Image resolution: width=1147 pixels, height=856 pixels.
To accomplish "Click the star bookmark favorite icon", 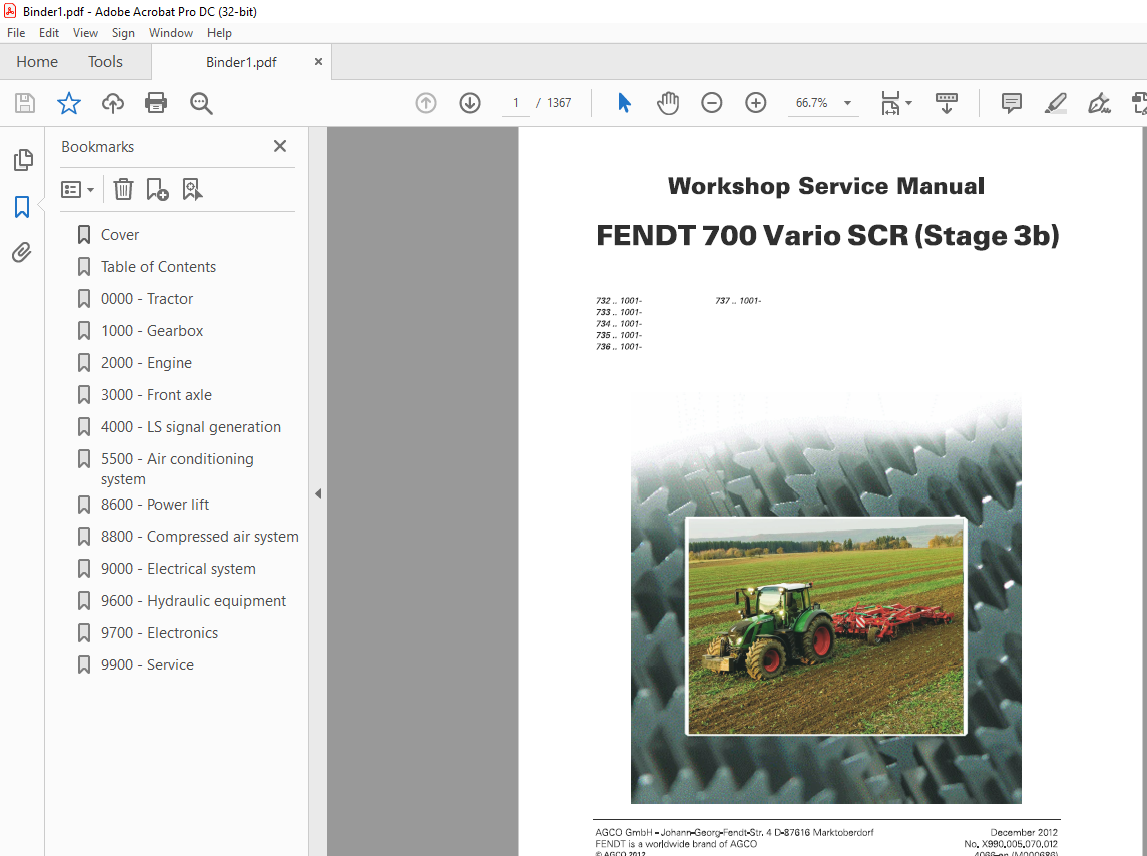I will (x=69, y=103).
